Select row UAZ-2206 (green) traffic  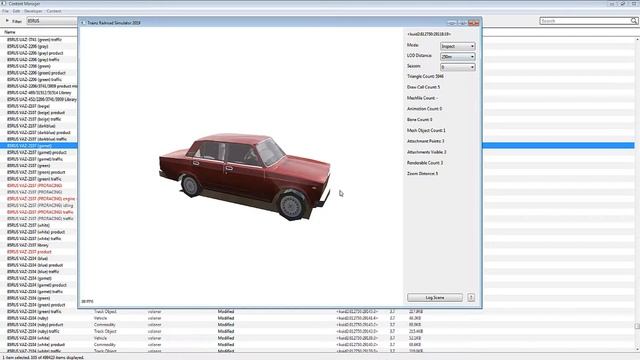click(x=34, y=79)
